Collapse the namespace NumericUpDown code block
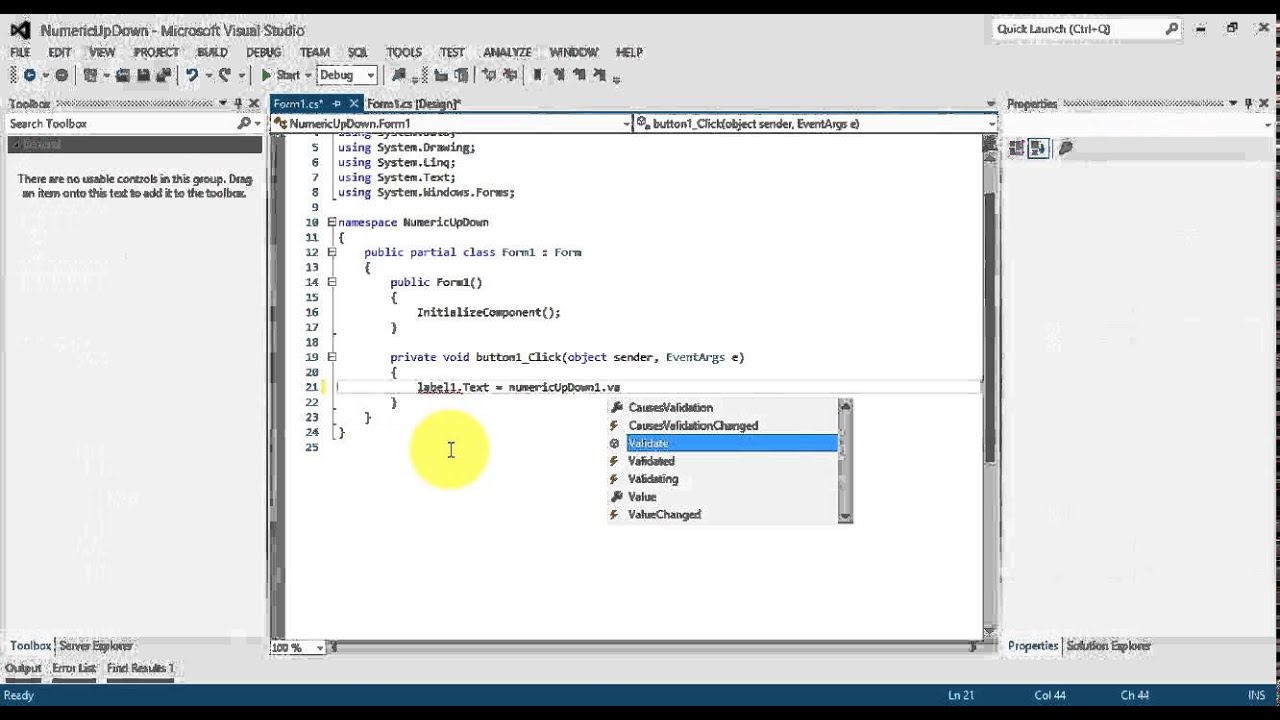 pos(332,222)
